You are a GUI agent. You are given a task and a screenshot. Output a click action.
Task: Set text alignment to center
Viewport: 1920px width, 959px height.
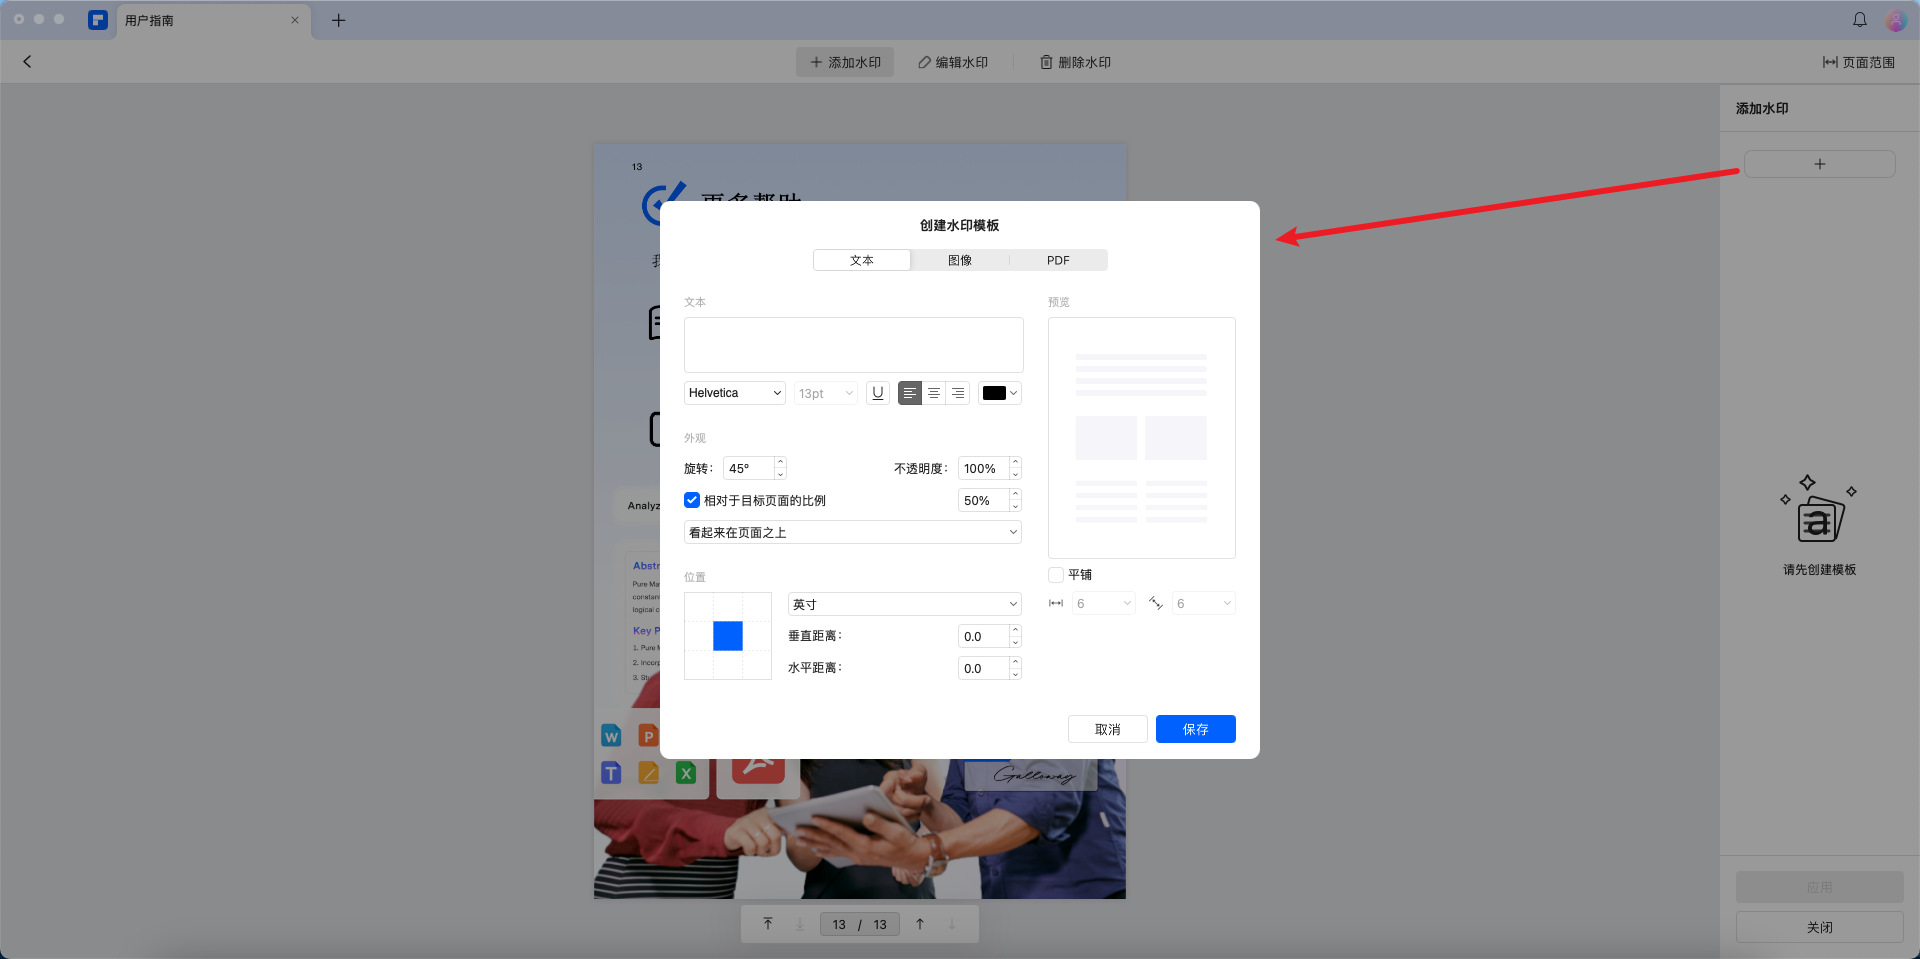933,392
